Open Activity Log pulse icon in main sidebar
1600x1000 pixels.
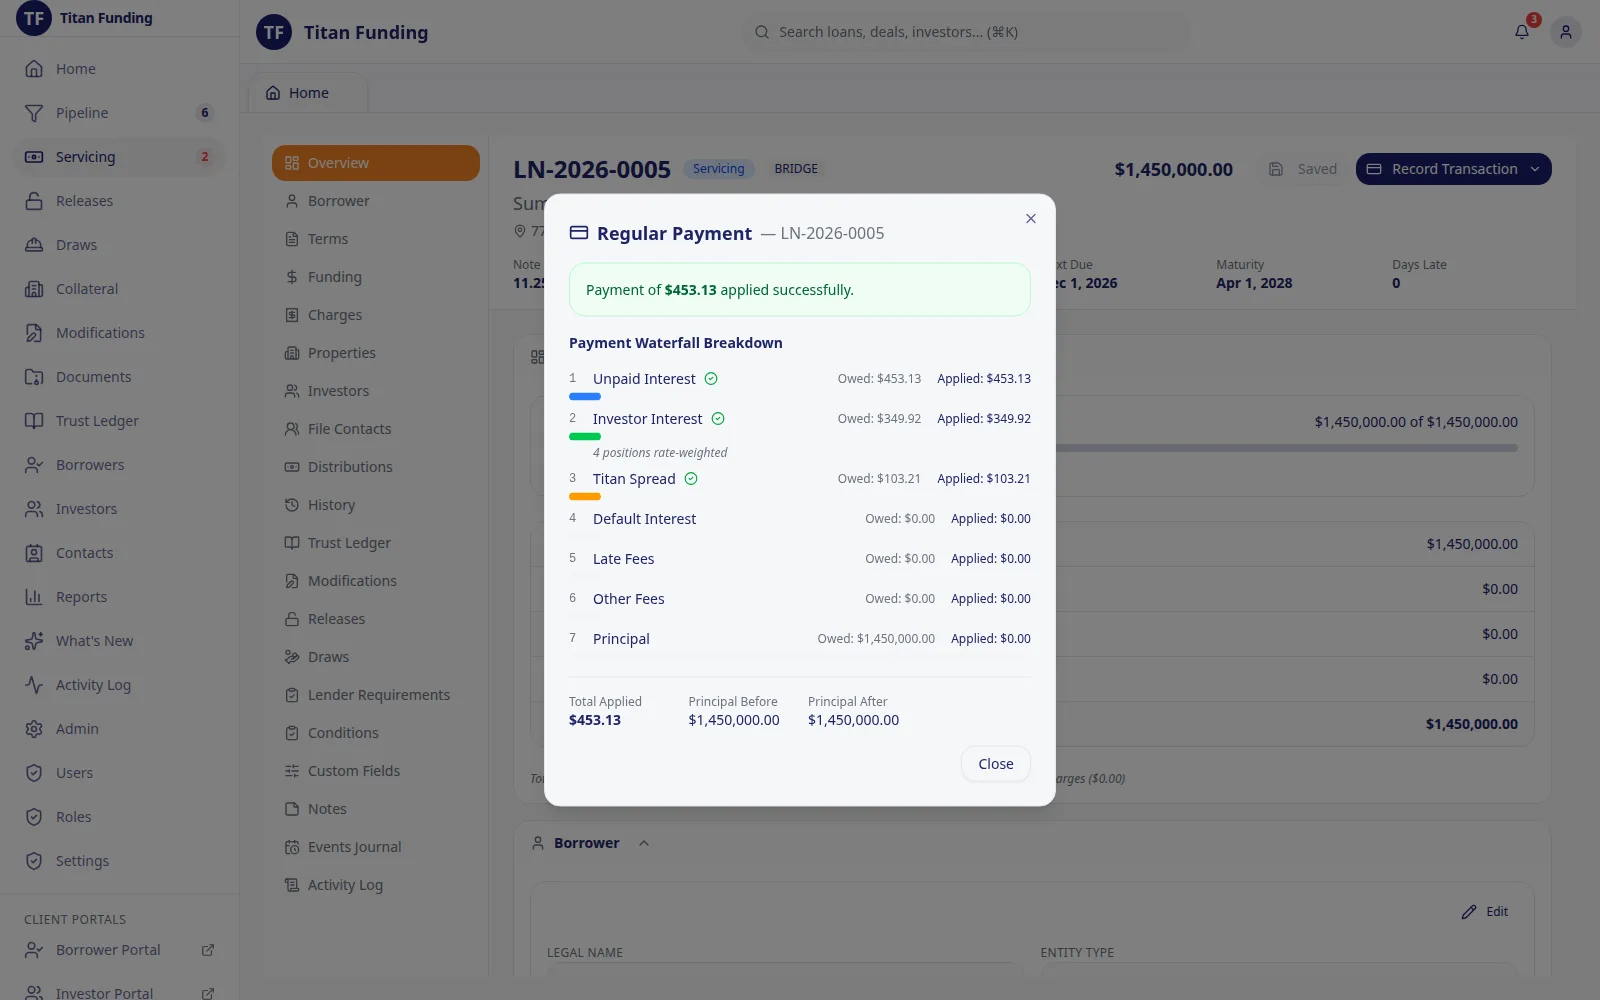[x=34, y=685]
